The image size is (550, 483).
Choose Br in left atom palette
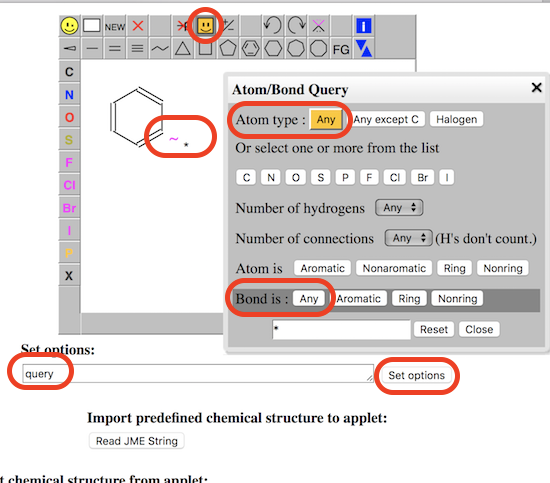(69, 208)
